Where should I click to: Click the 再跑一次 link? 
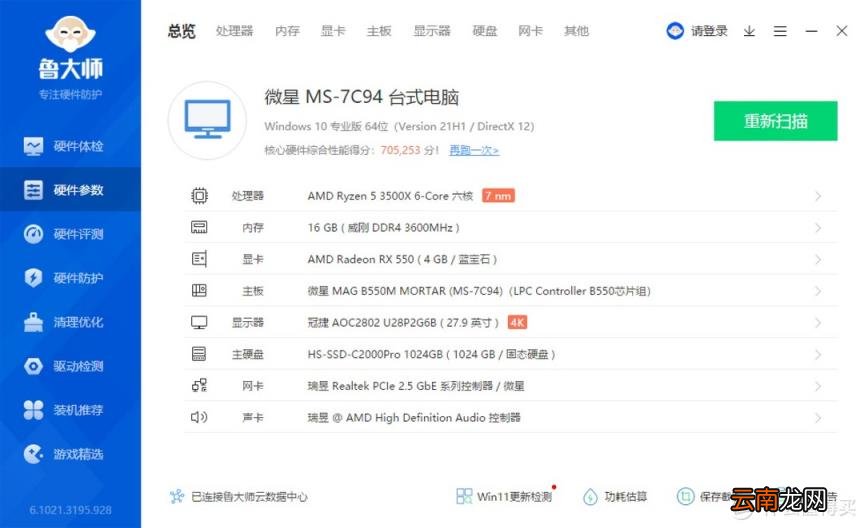(x=474, y=150)
